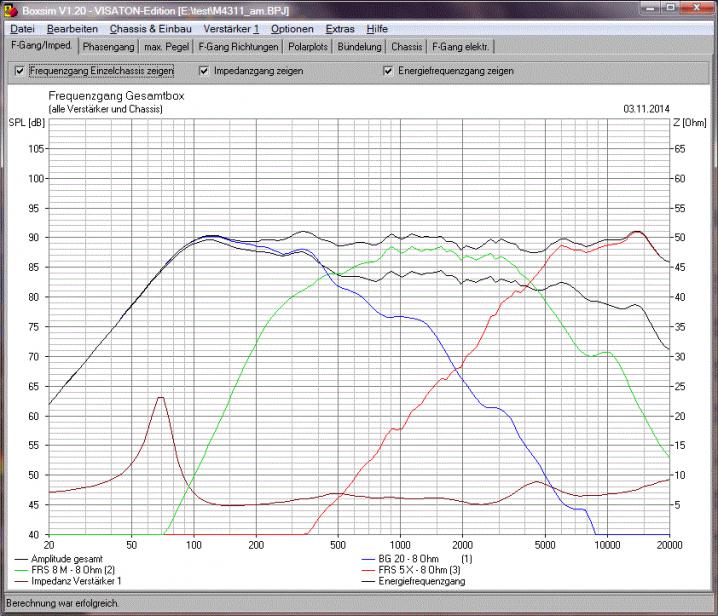Click the impedance peak near 70 Hz
The image size is (718, 616).
coord(160,398)
